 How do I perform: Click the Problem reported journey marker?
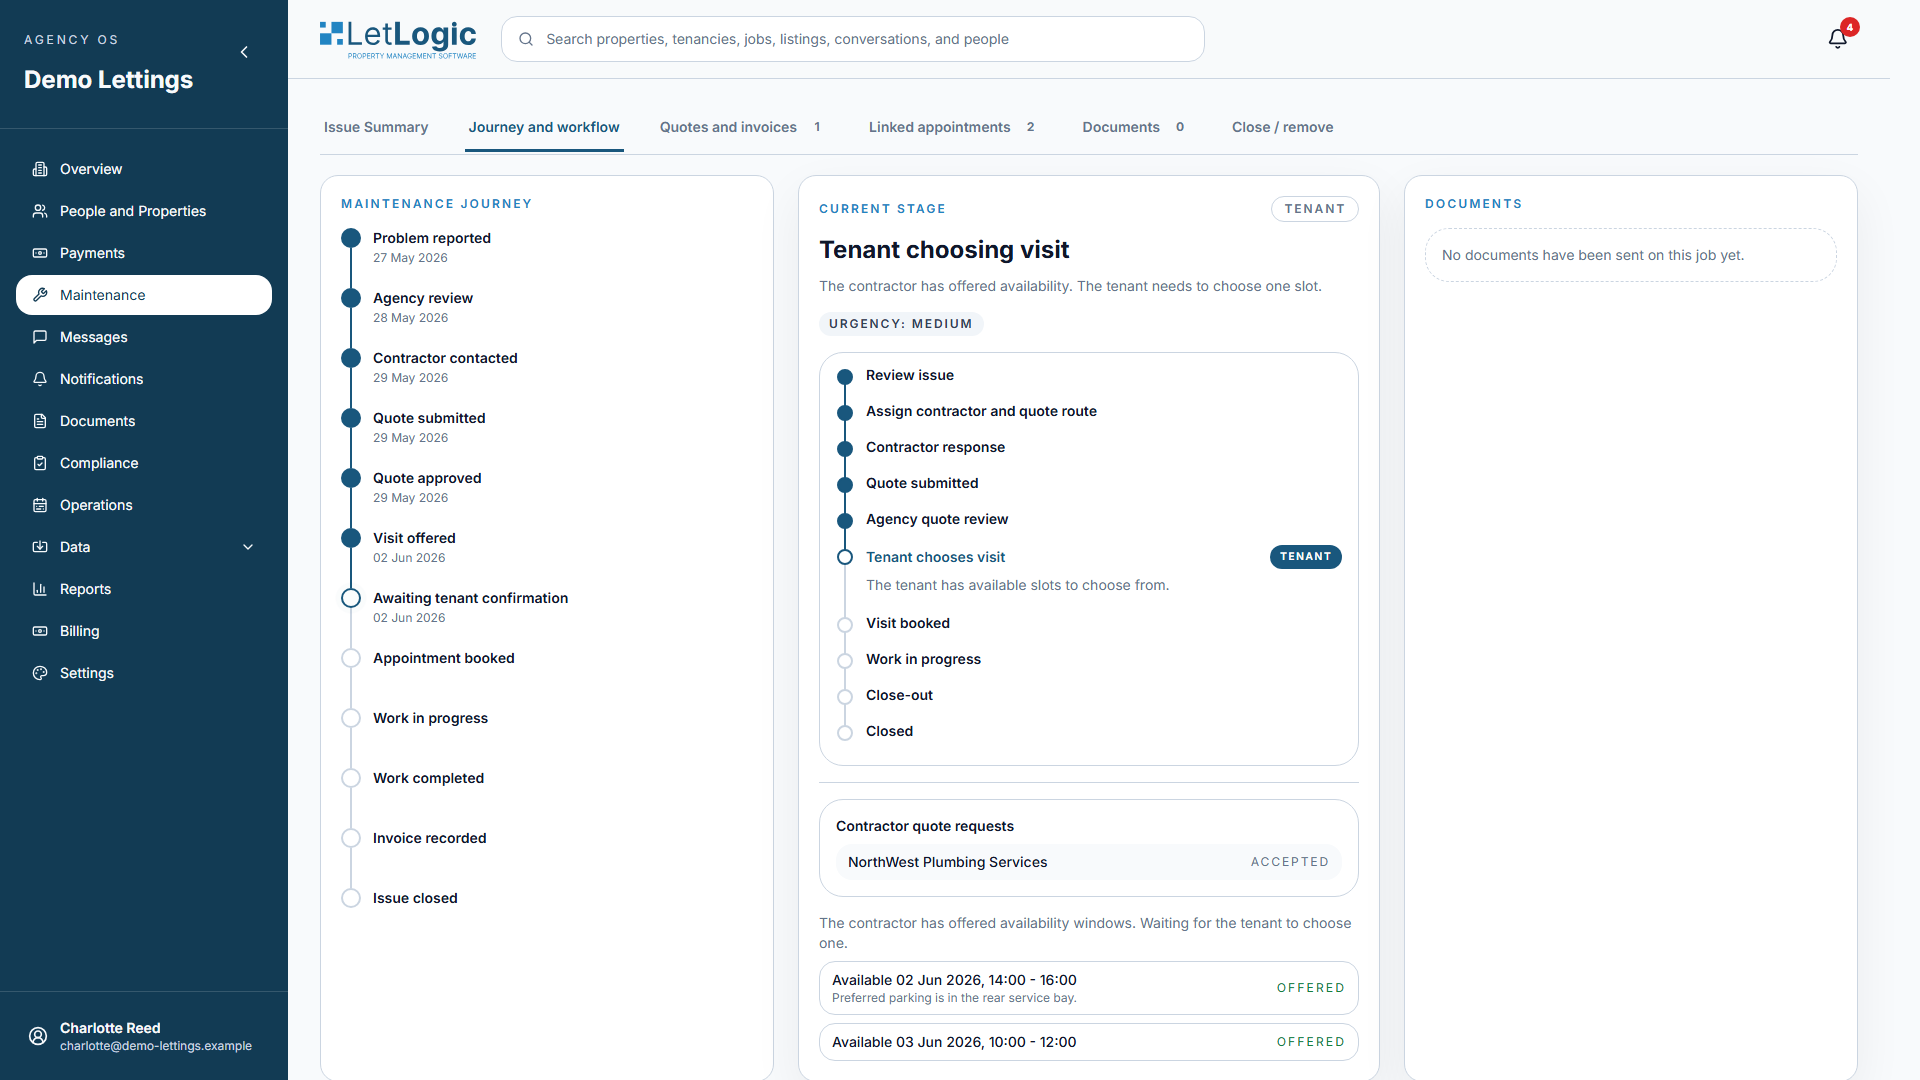pos(351,238)
